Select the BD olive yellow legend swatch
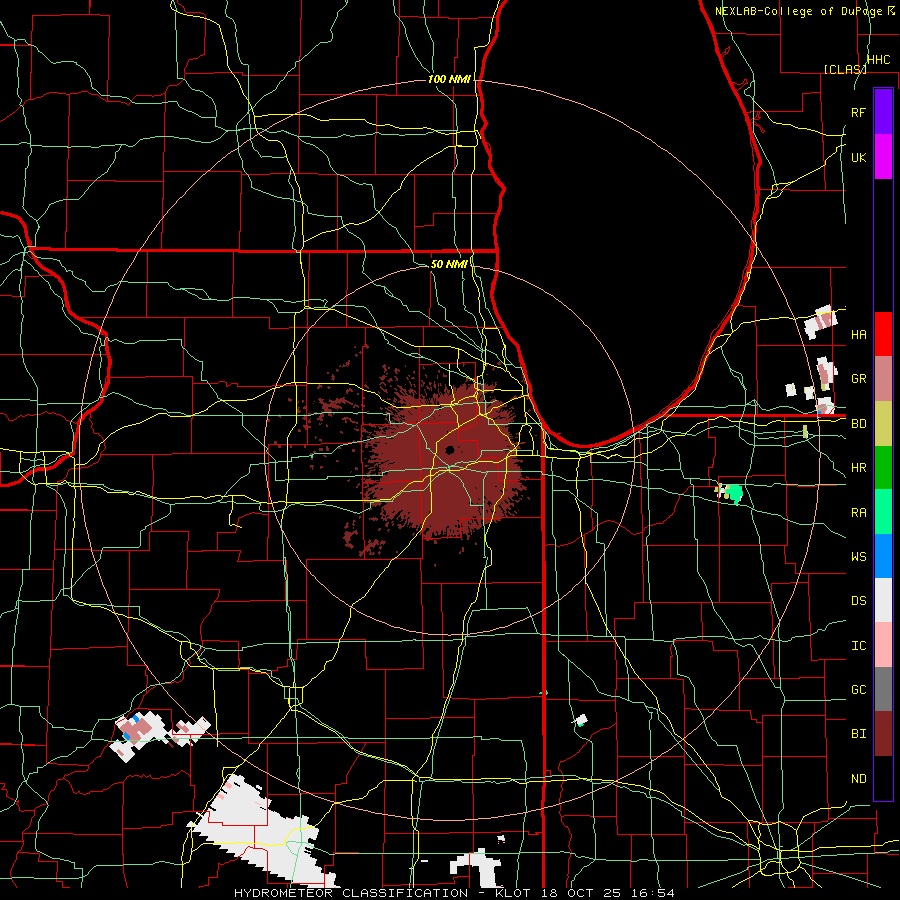Screen dimensions: 900x900 [883, 424]
